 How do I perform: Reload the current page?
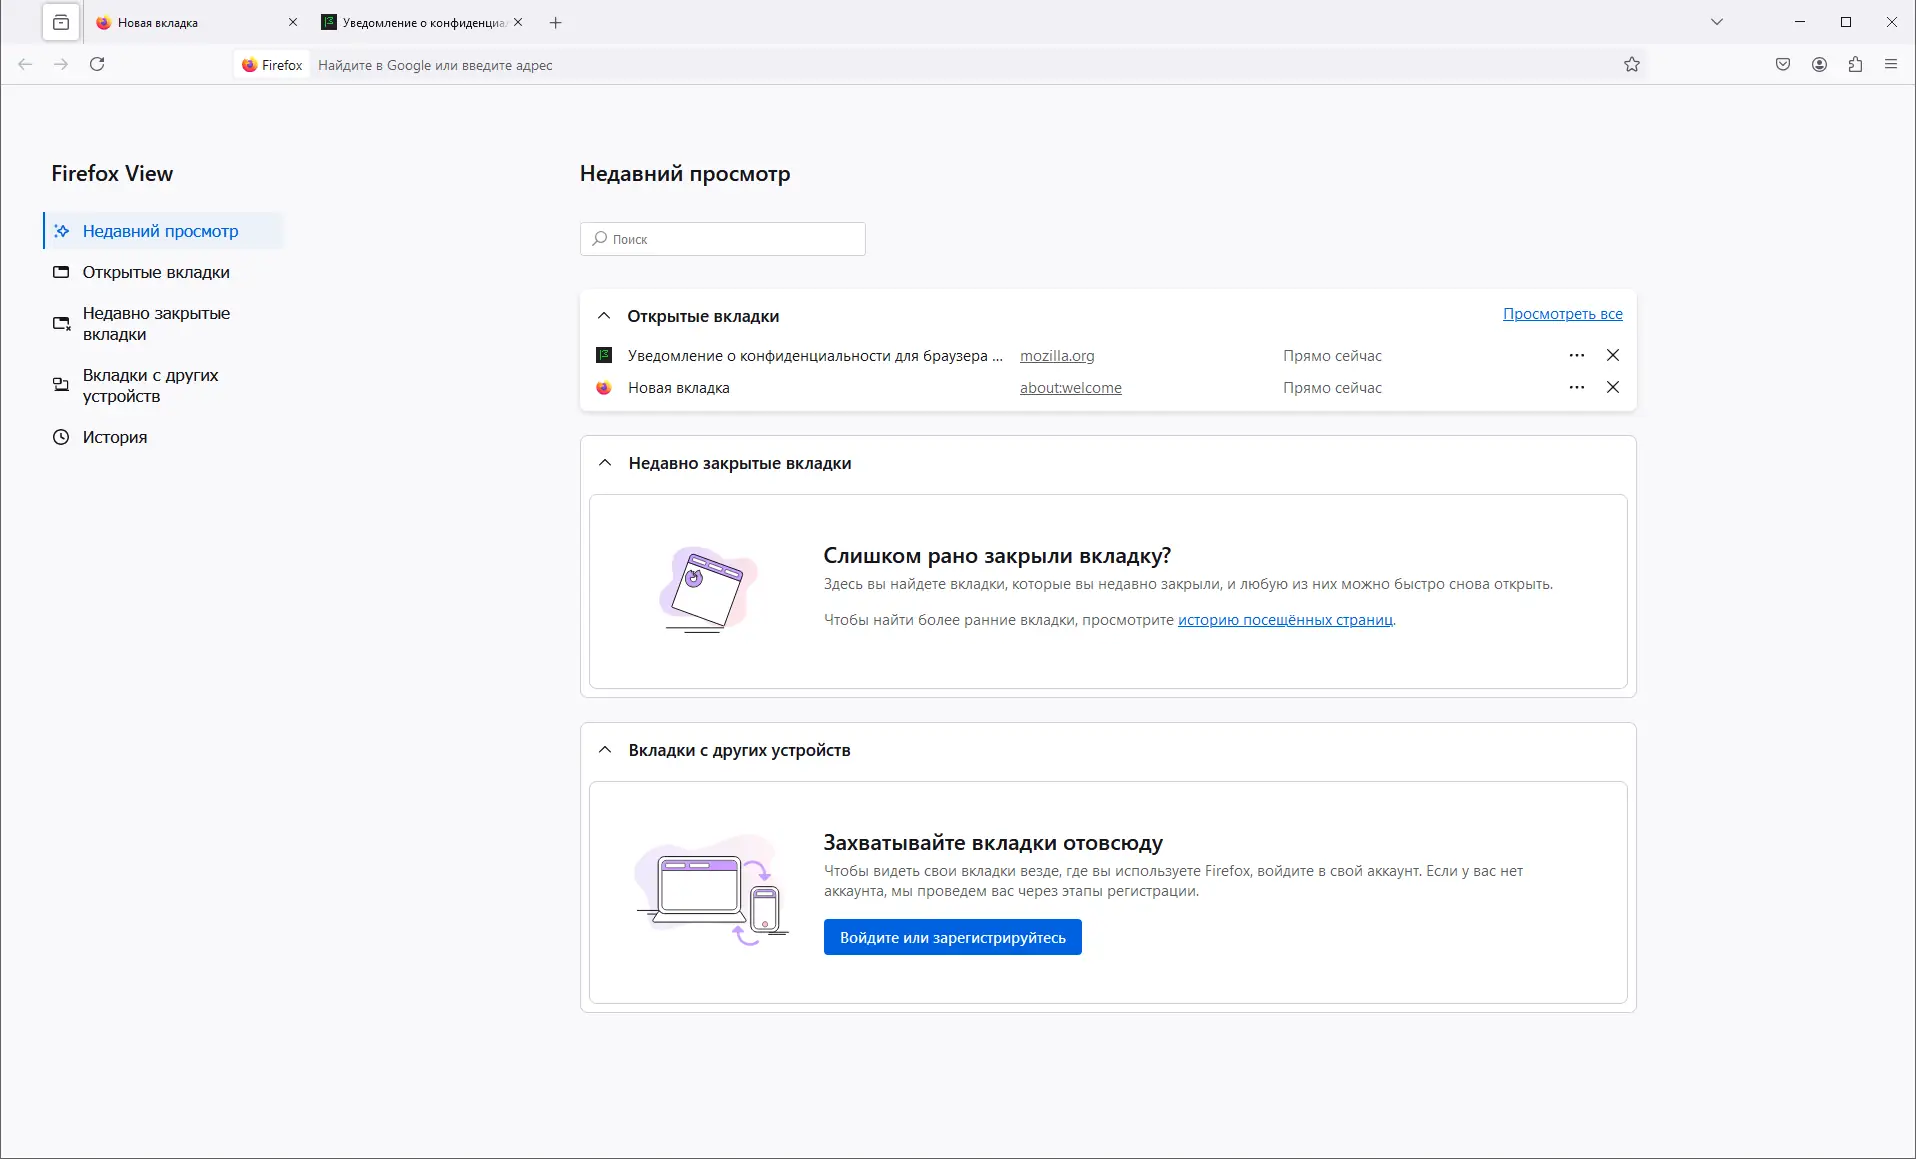pos(97,64)
